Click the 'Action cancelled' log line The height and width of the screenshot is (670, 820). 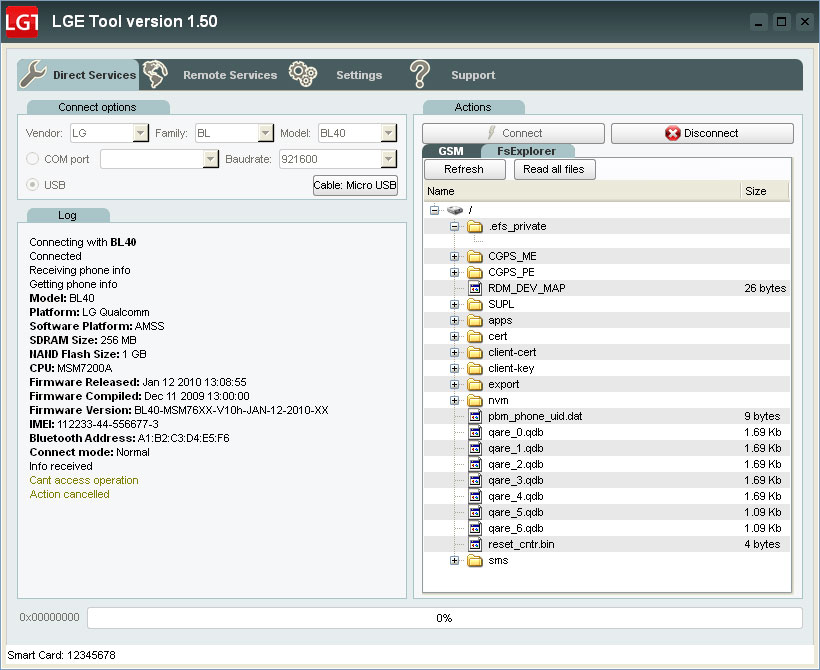pyautogui.click(x=70, y=494)
